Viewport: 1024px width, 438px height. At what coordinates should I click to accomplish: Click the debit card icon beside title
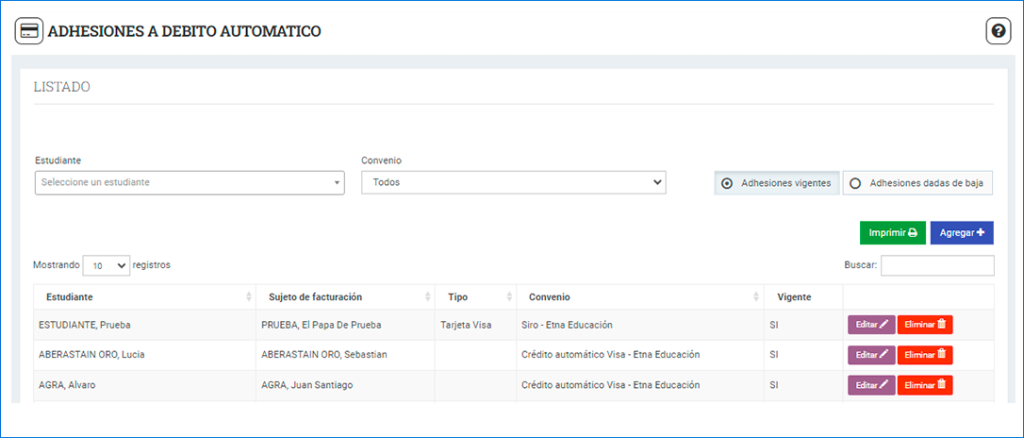(x=28, y=31)
